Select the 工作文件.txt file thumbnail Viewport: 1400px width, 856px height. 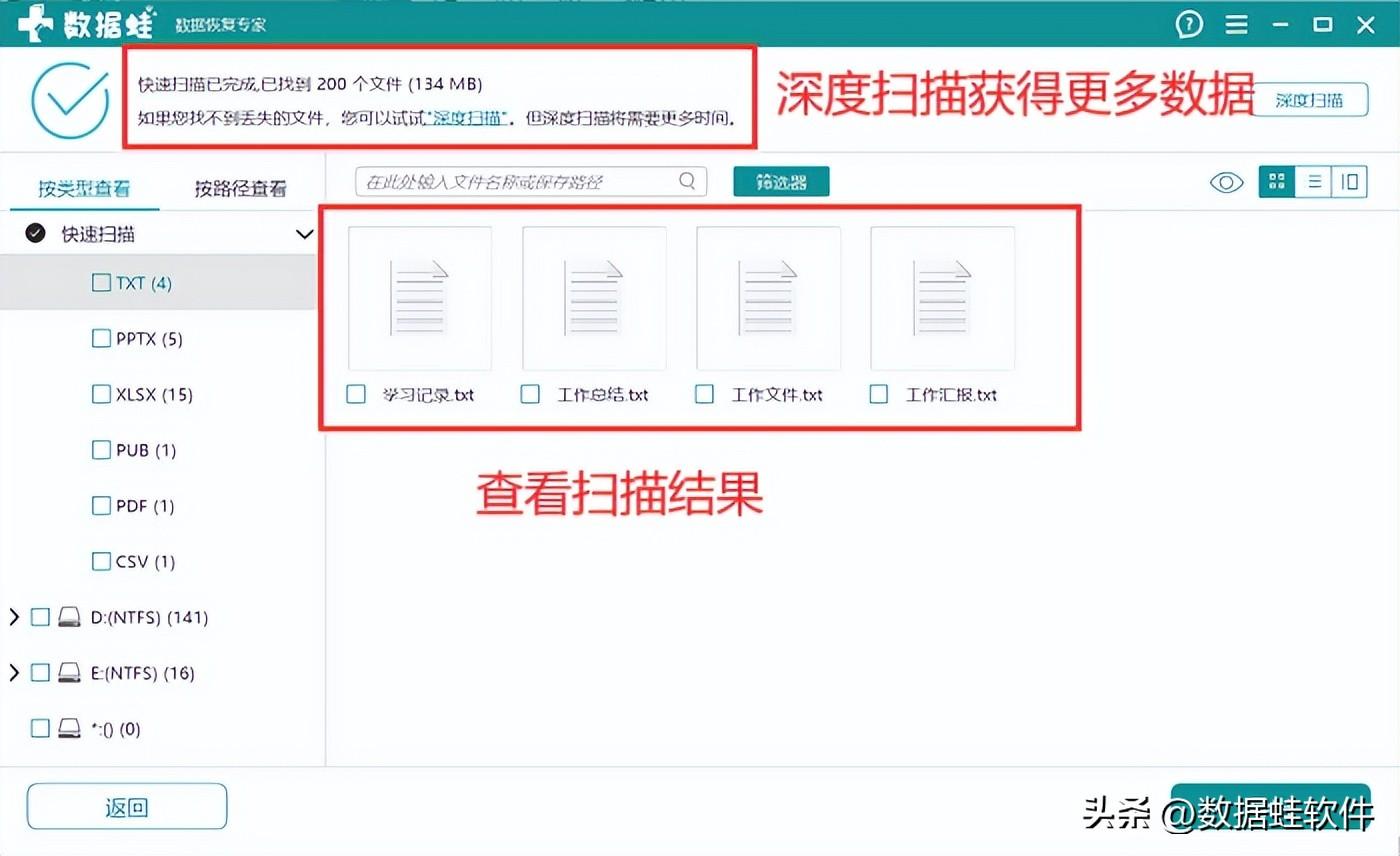[x=768, y=298]
